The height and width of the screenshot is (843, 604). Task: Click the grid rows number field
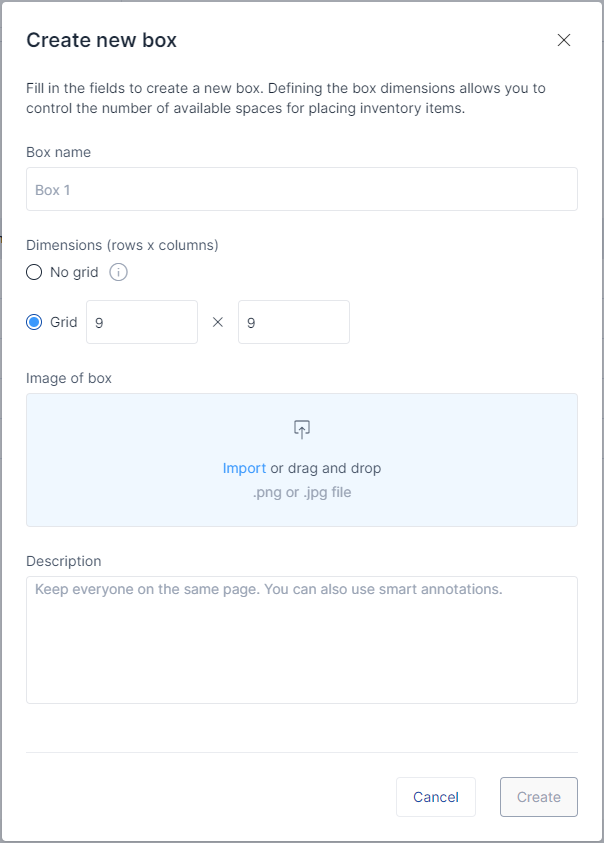point(142,322)
